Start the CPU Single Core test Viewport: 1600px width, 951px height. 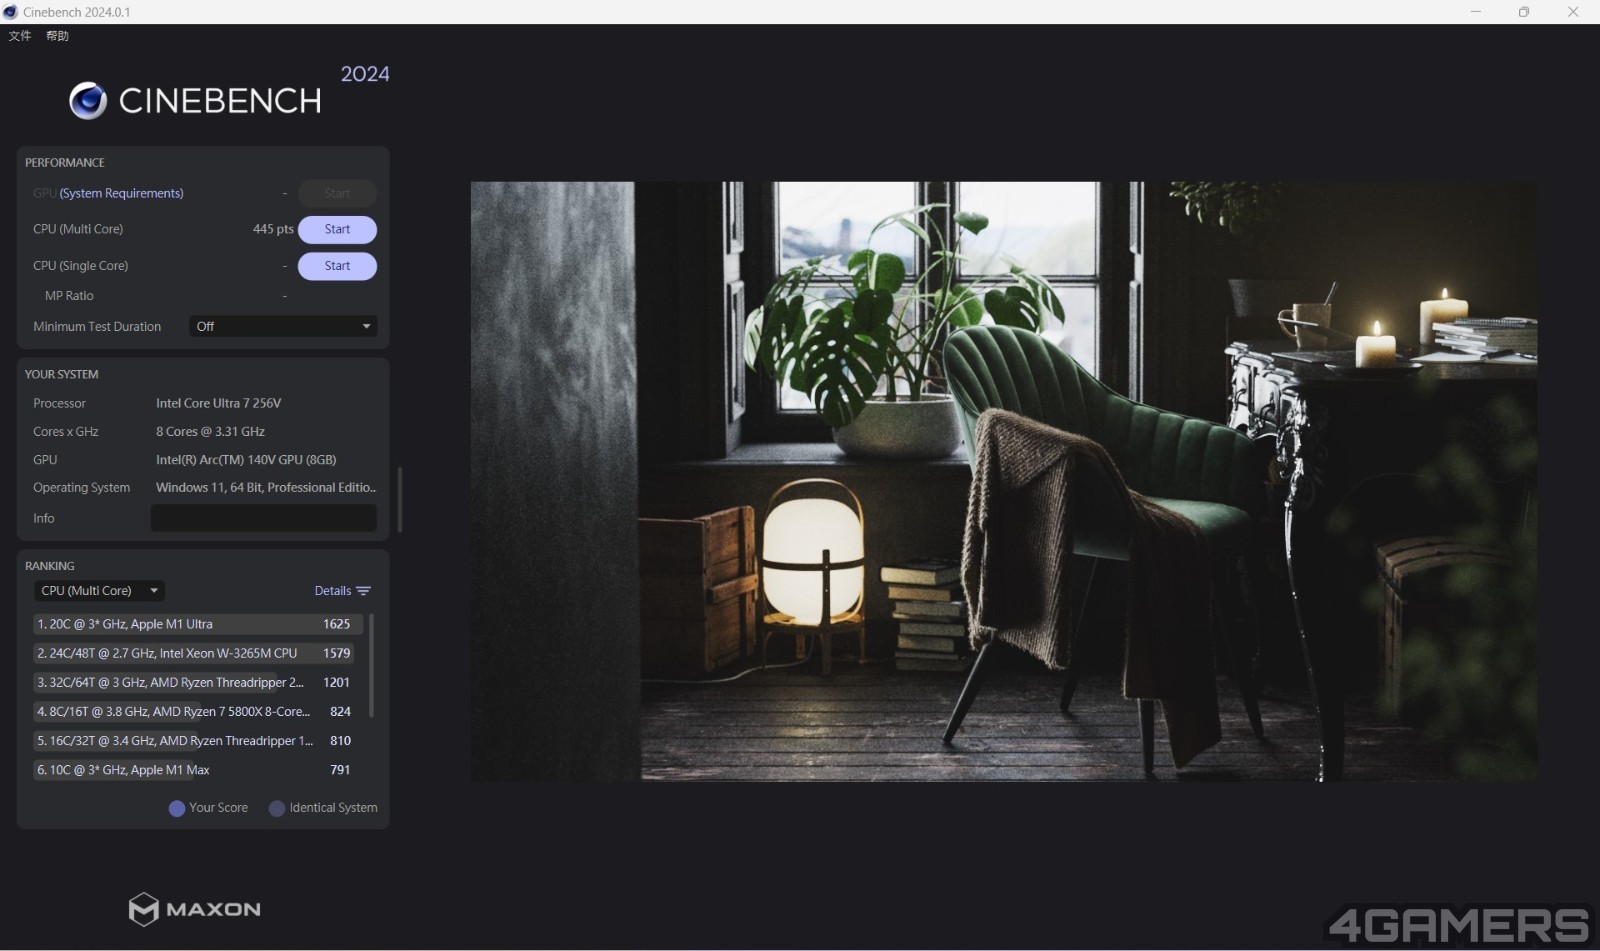pyautogui.click(x=337, y=266)
